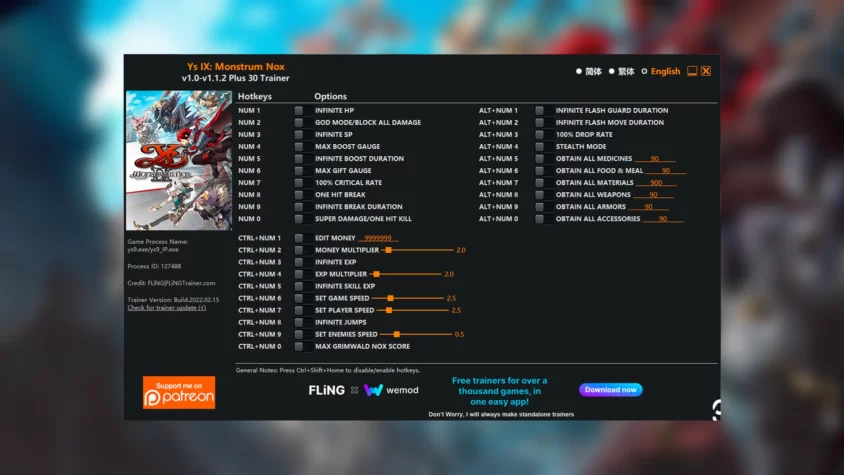The height and width of the screenshot is (475, 844).
Task: Click the Edit Money value field
Action: [378, 238]
